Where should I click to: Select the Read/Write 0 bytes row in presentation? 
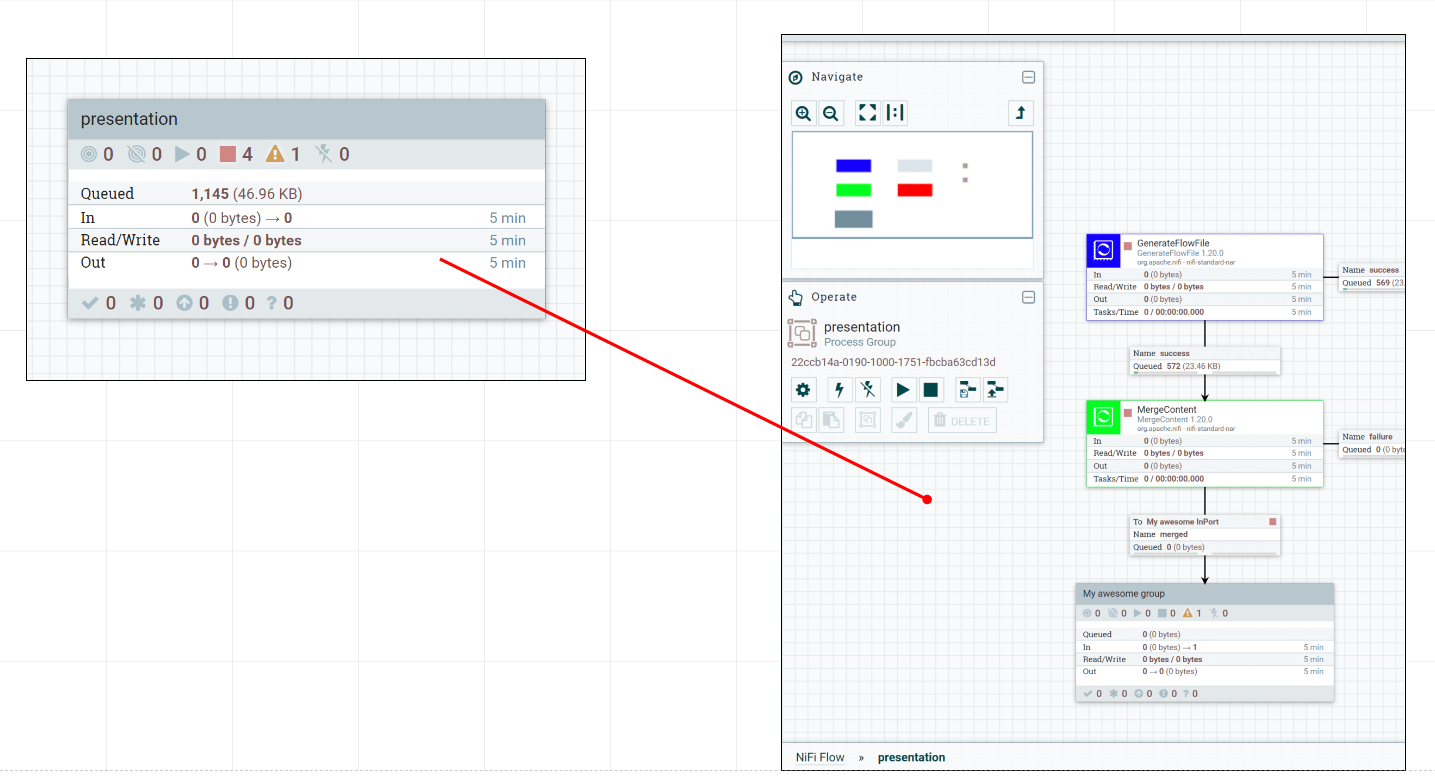pyautogui.click(x=307, y=240)
